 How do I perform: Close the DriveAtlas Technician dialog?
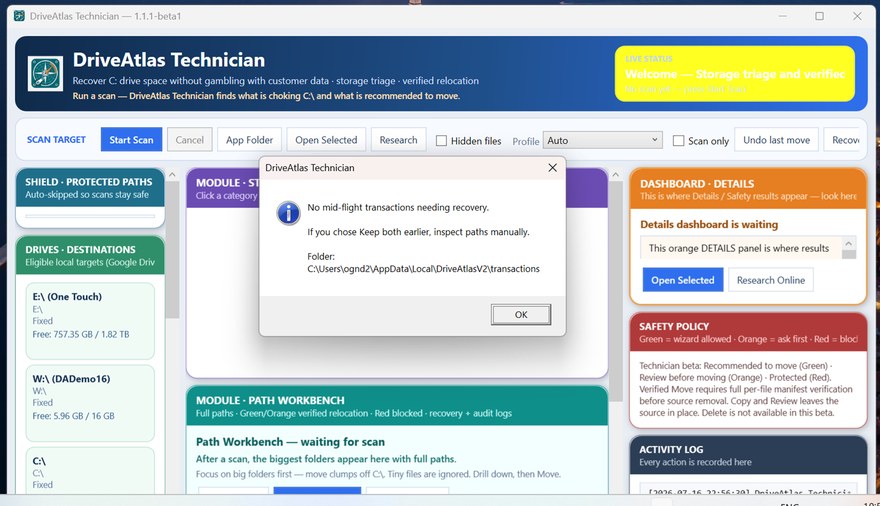point(552,168)
